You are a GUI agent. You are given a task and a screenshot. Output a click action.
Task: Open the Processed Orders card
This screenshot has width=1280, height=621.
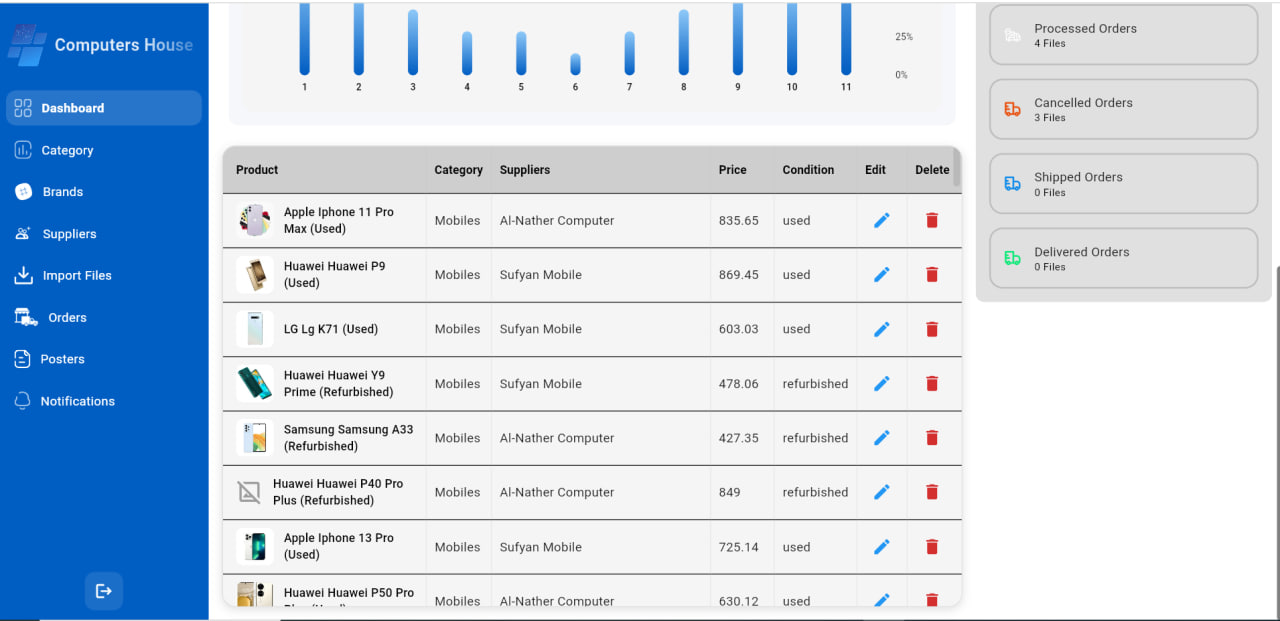[x=1122, y=35]
